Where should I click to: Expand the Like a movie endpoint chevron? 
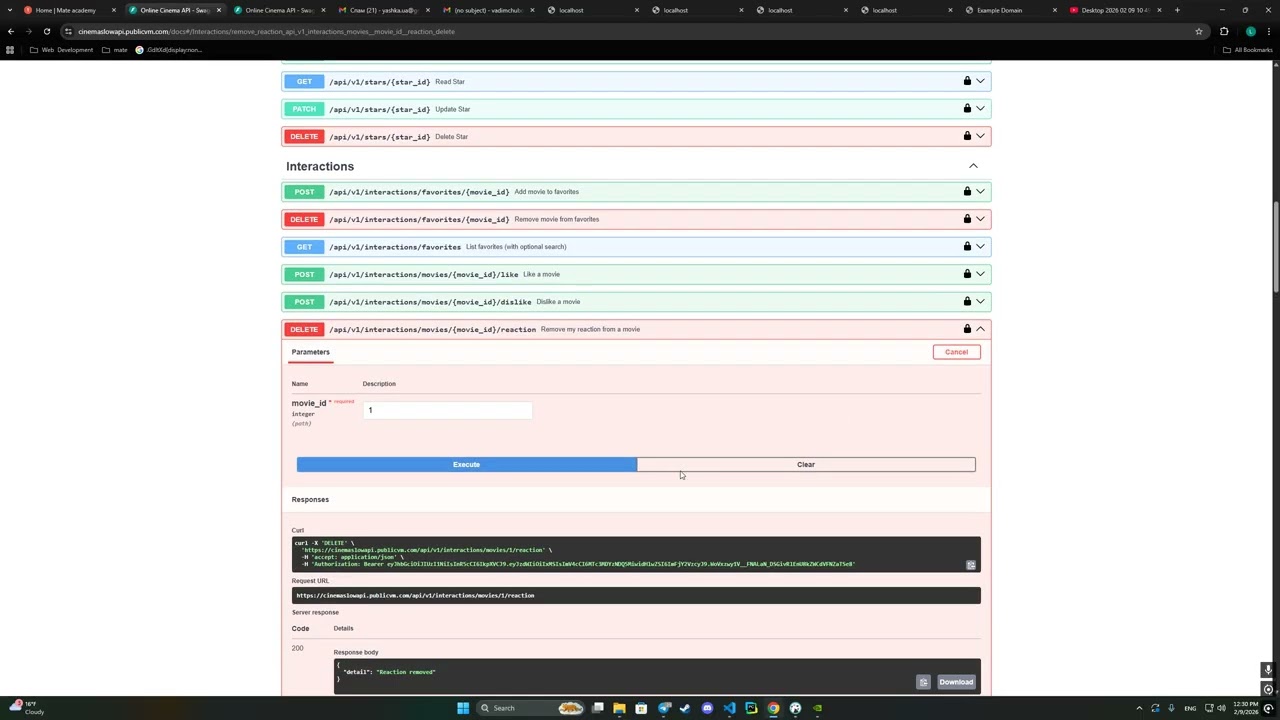[x=981, y=273]
